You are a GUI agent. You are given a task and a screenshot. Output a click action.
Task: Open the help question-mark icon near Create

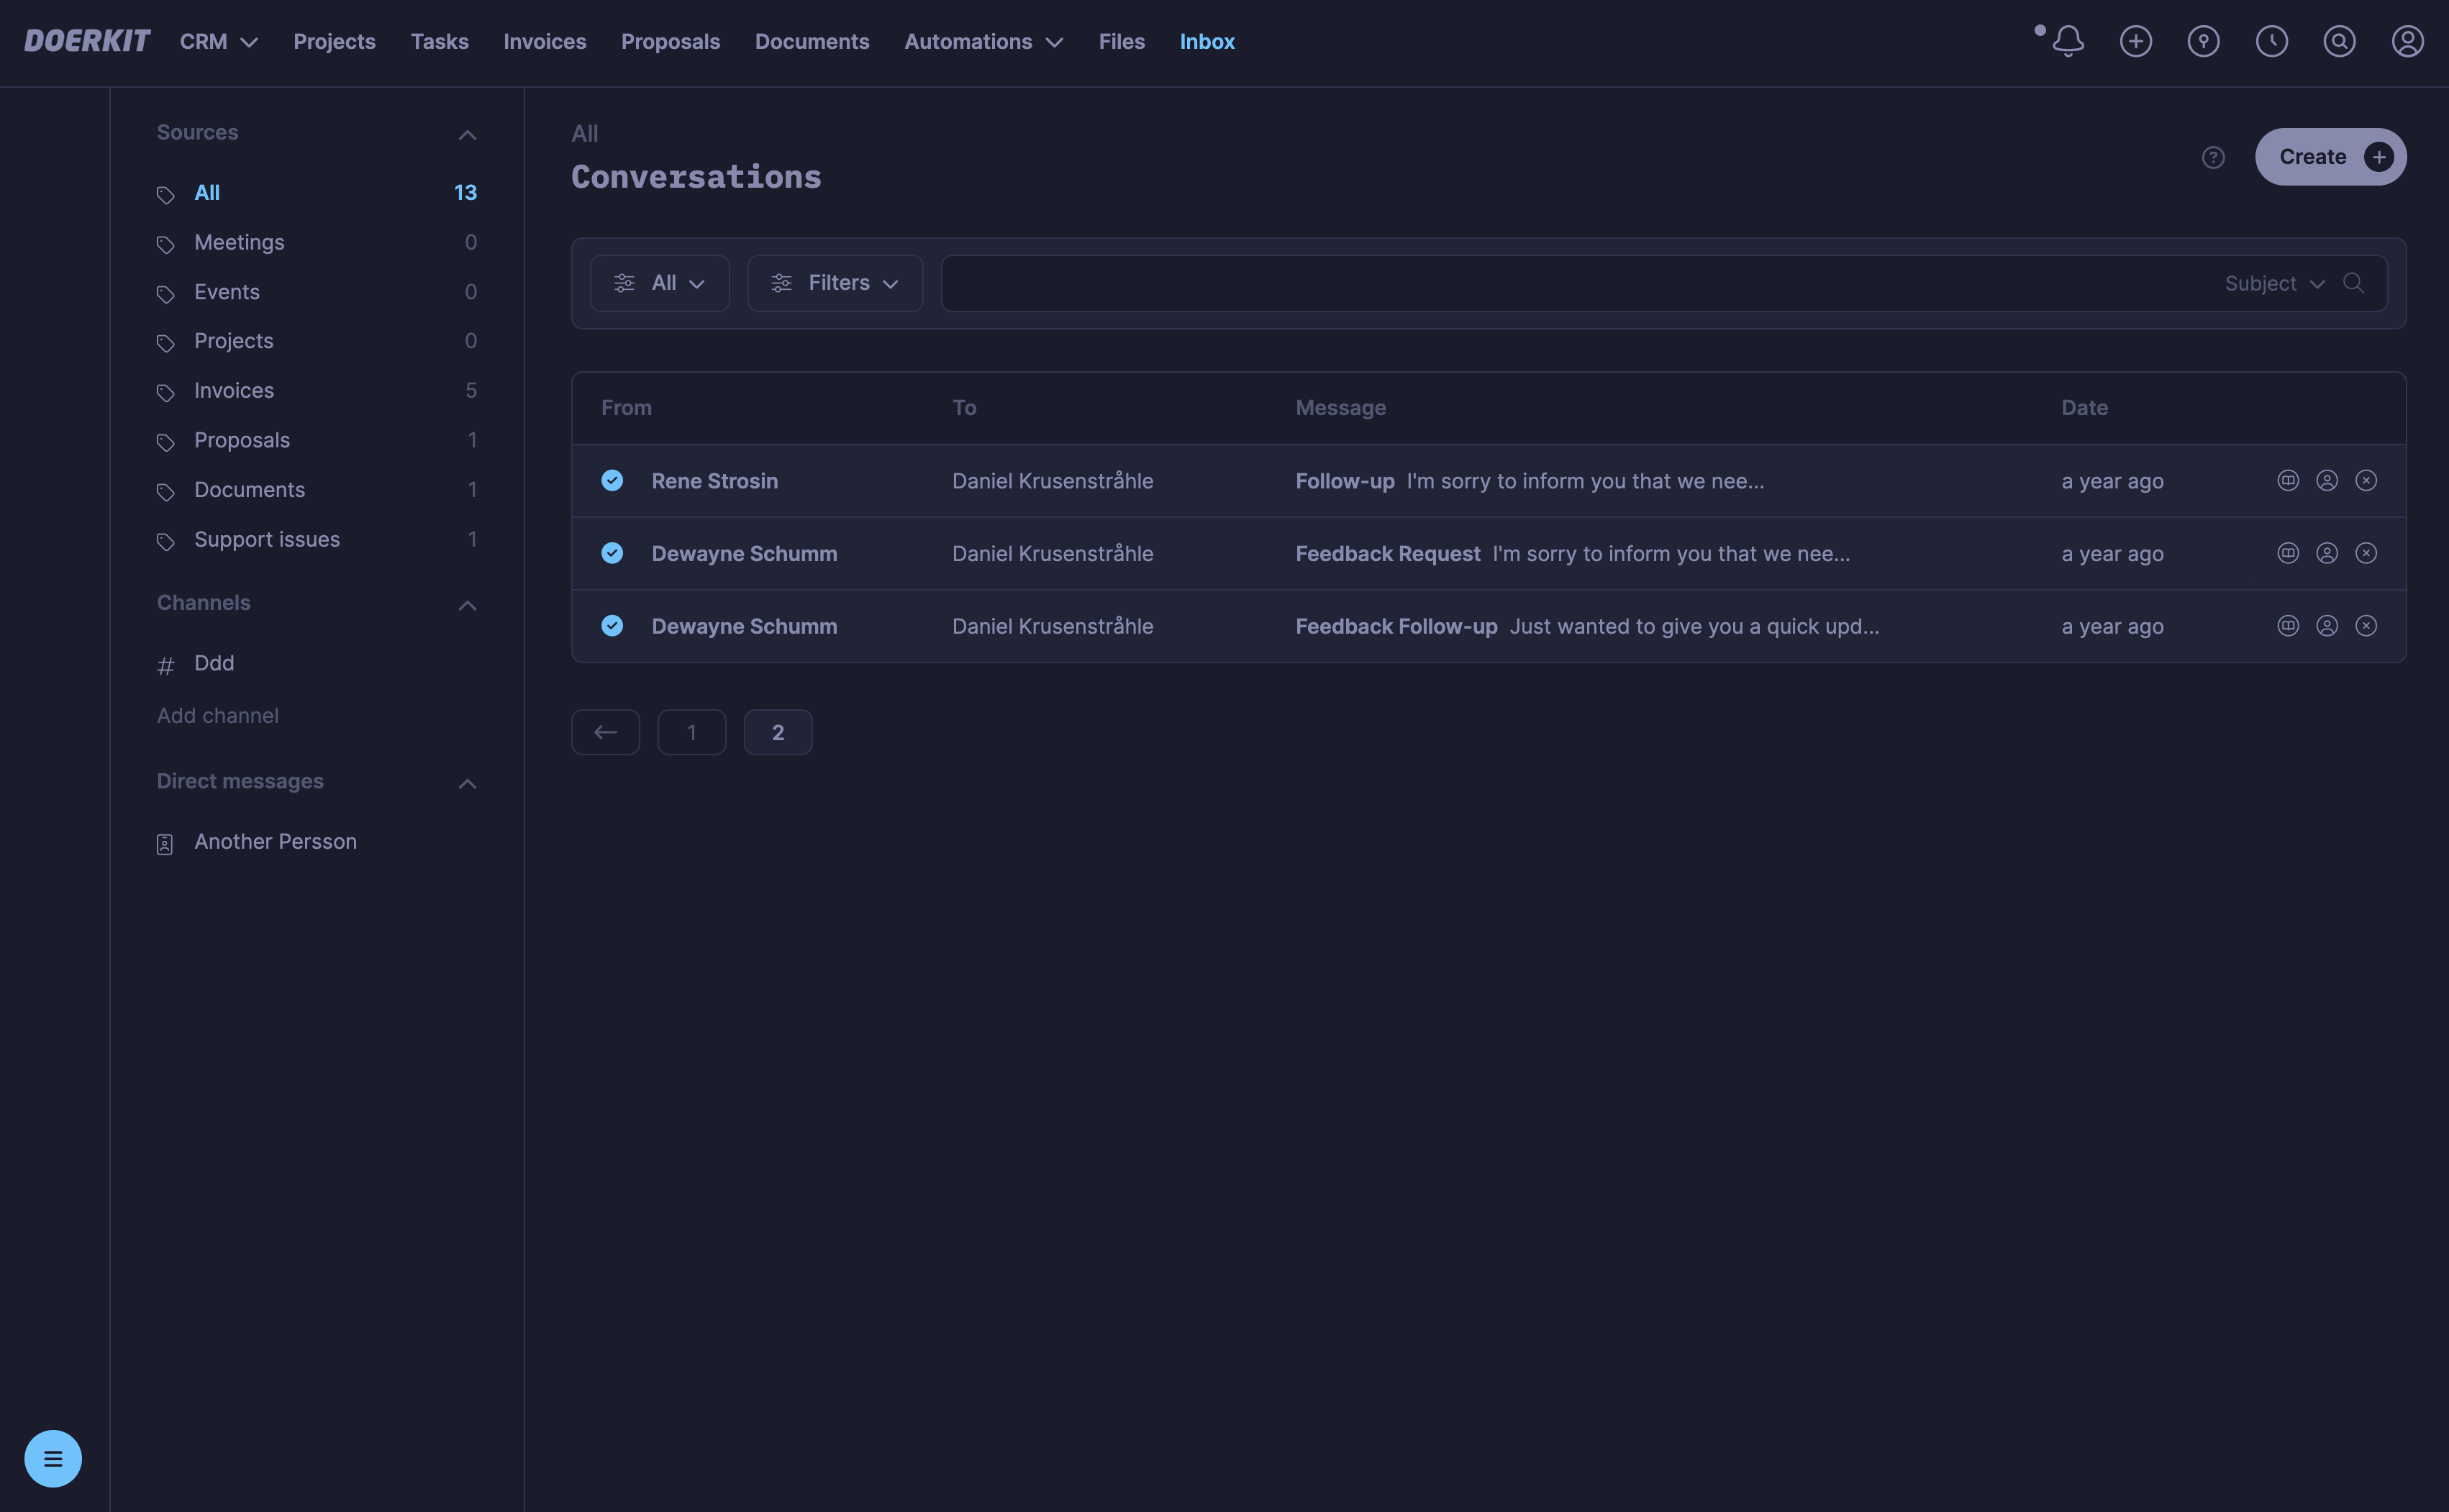click(x=2213, y=157)
